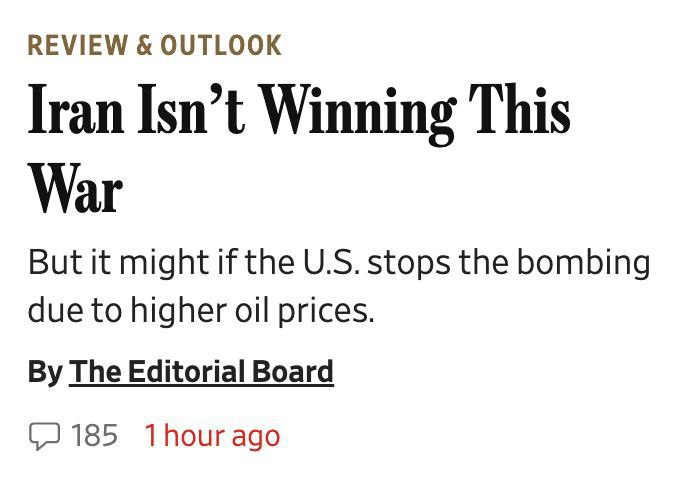Open the 185 comments count

(94, 435)
